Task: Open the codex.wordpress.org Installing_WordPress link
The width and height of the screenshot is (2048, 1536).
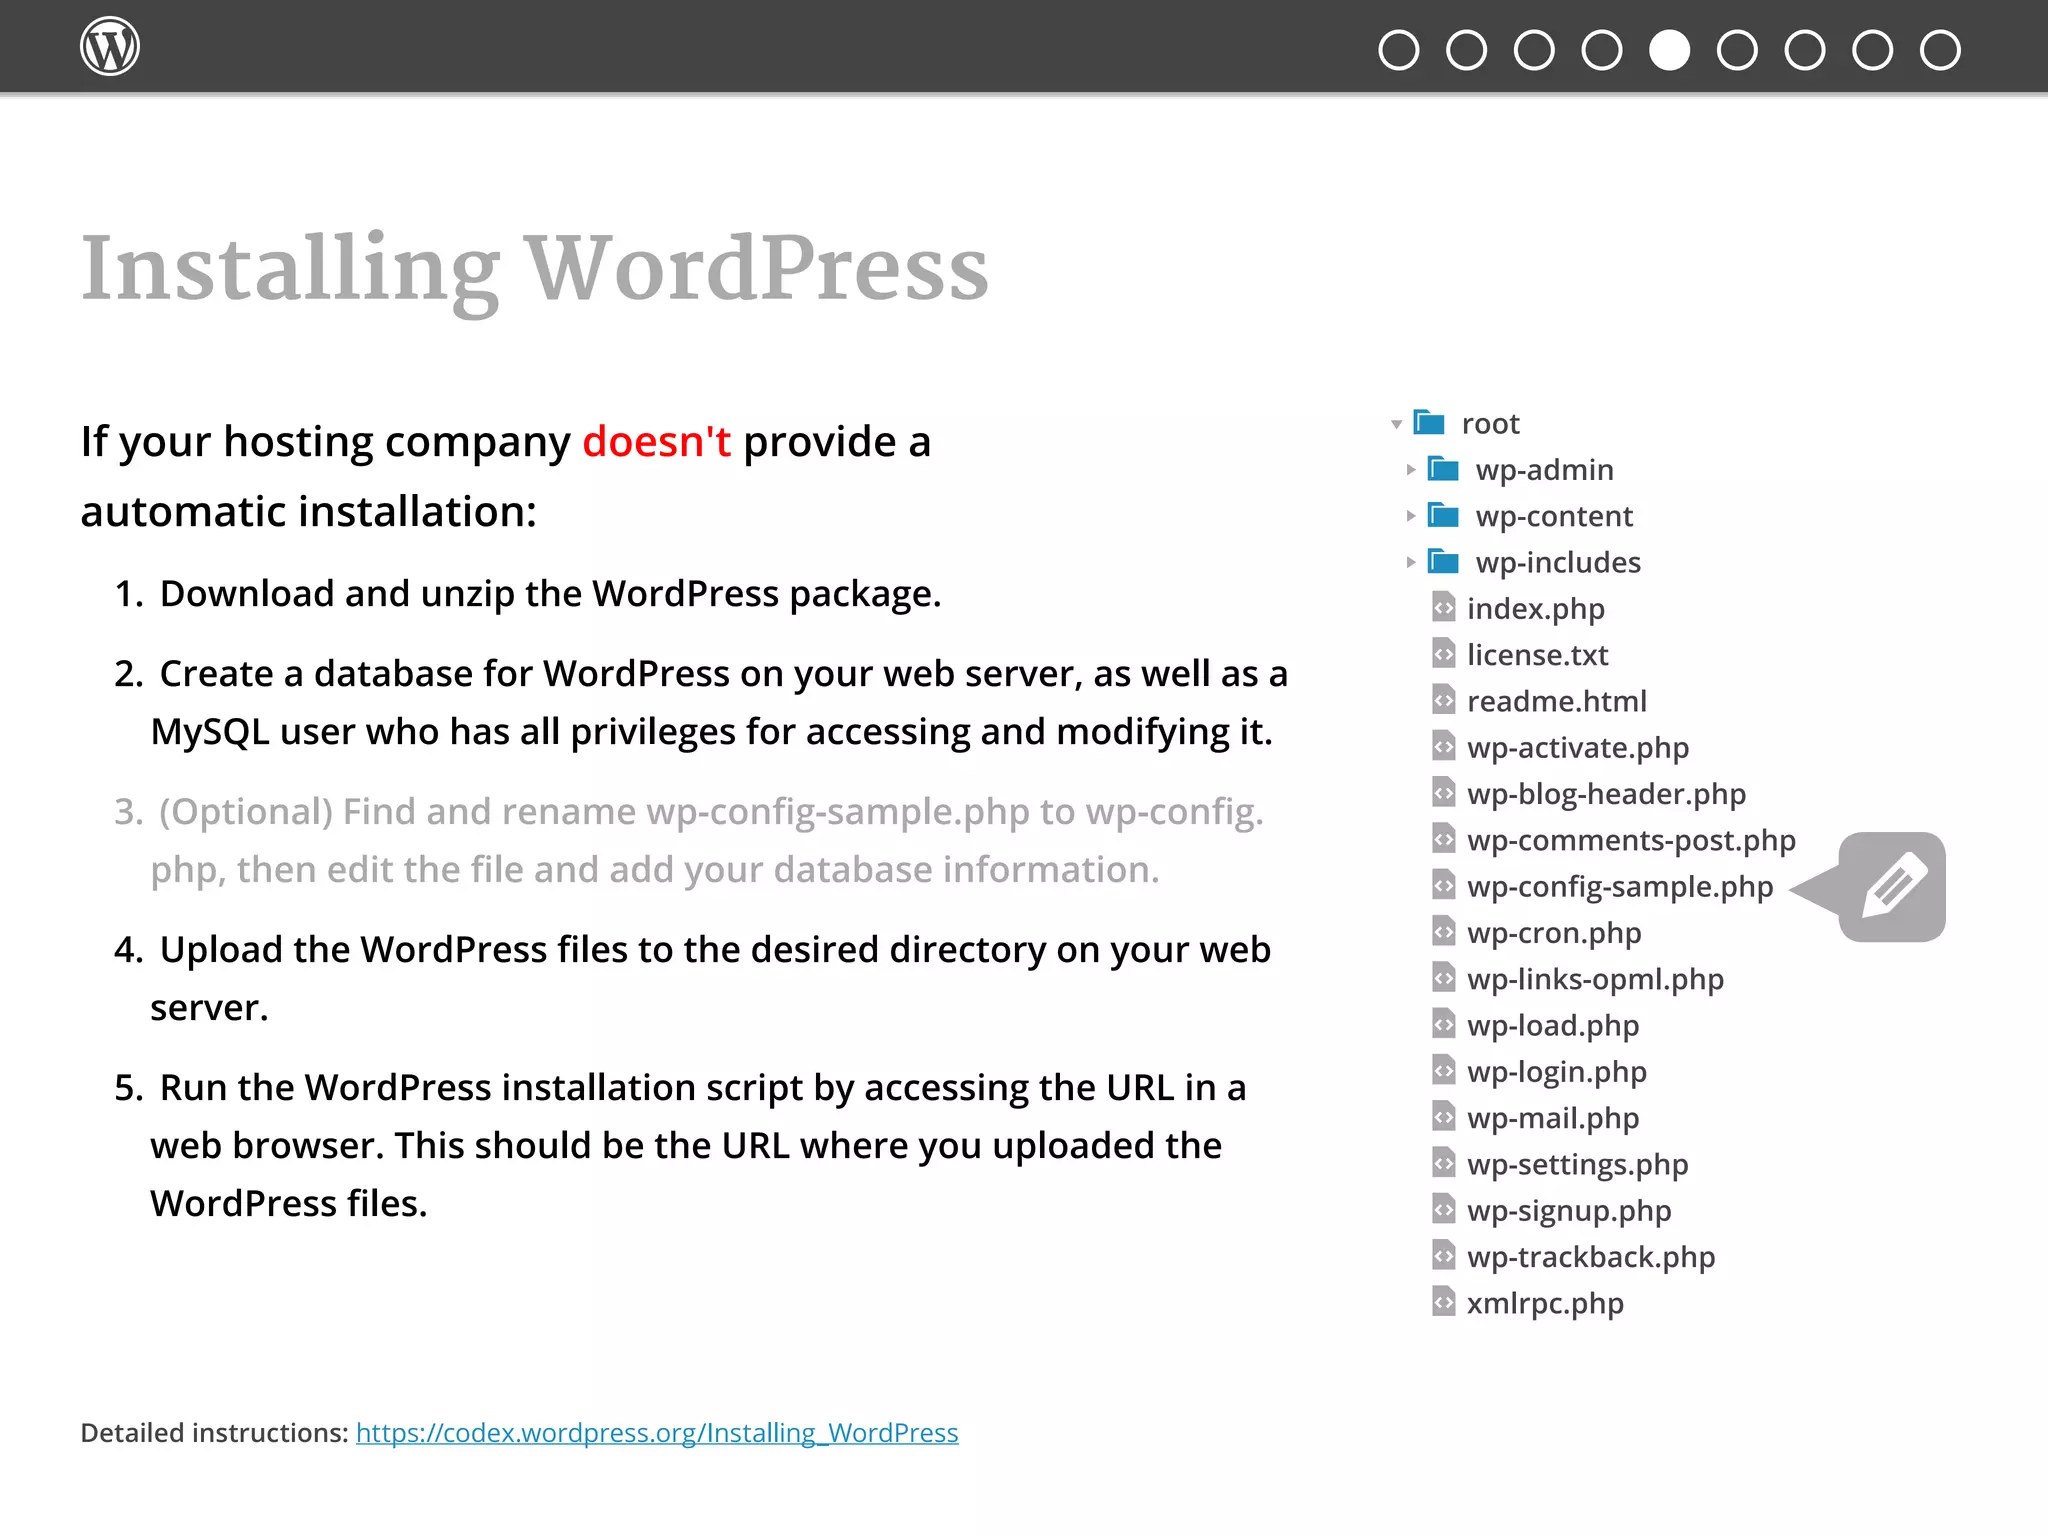Action: 657,1433
